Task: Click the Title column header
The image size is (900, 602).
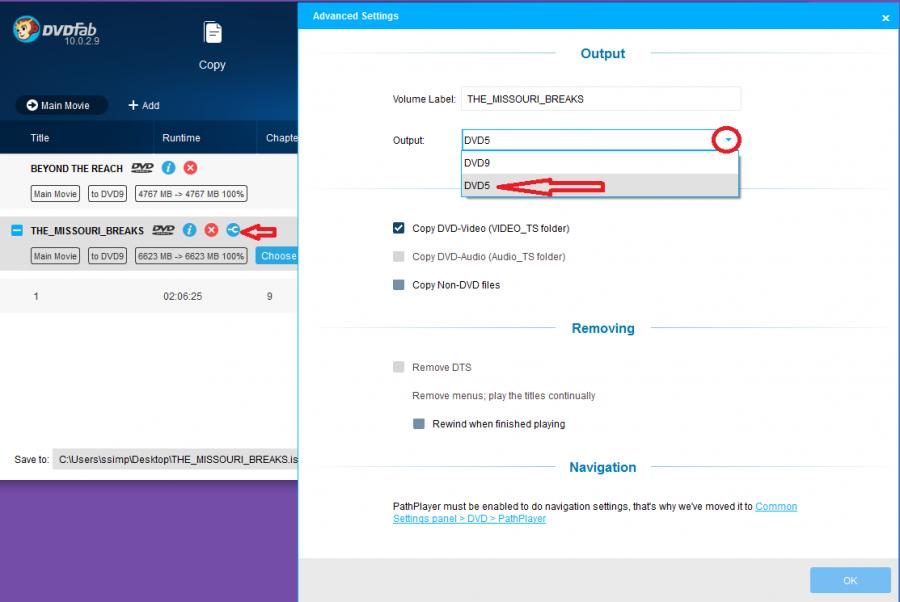Action: tap(40, 138)
